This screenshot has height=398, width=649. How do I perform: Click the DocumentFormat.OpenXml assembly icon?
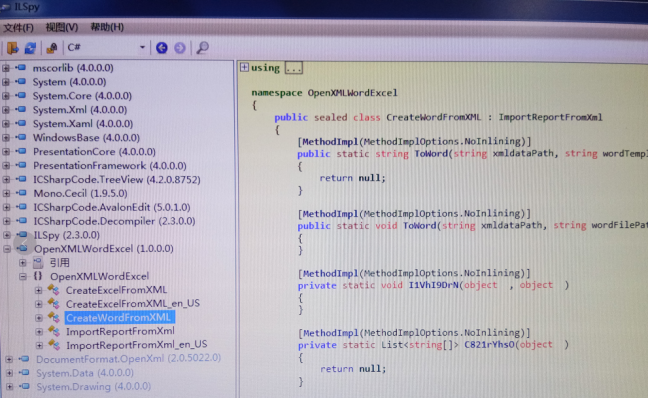[24, 359]
